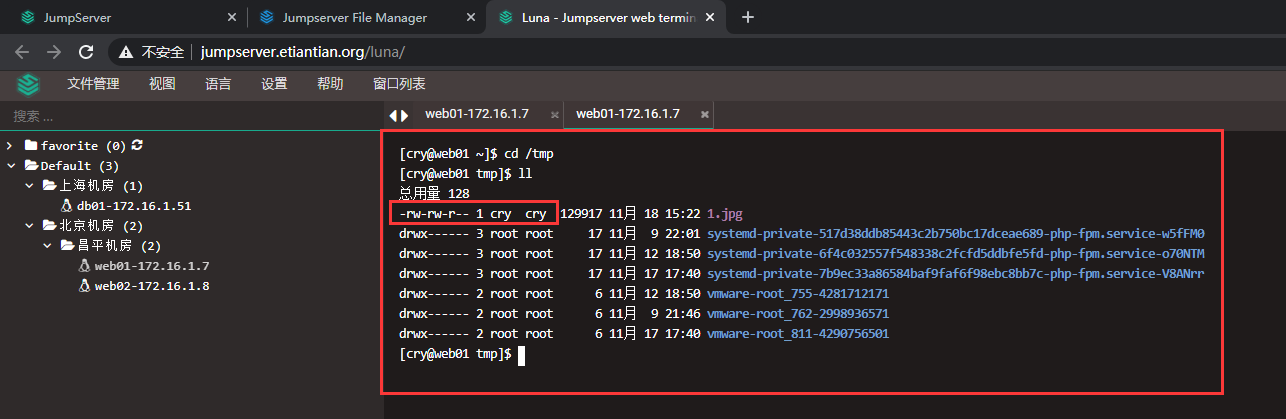Connect to web02-172.16.1.8 asset
This screenshot has height=419, width=1286.
(152, 286)
